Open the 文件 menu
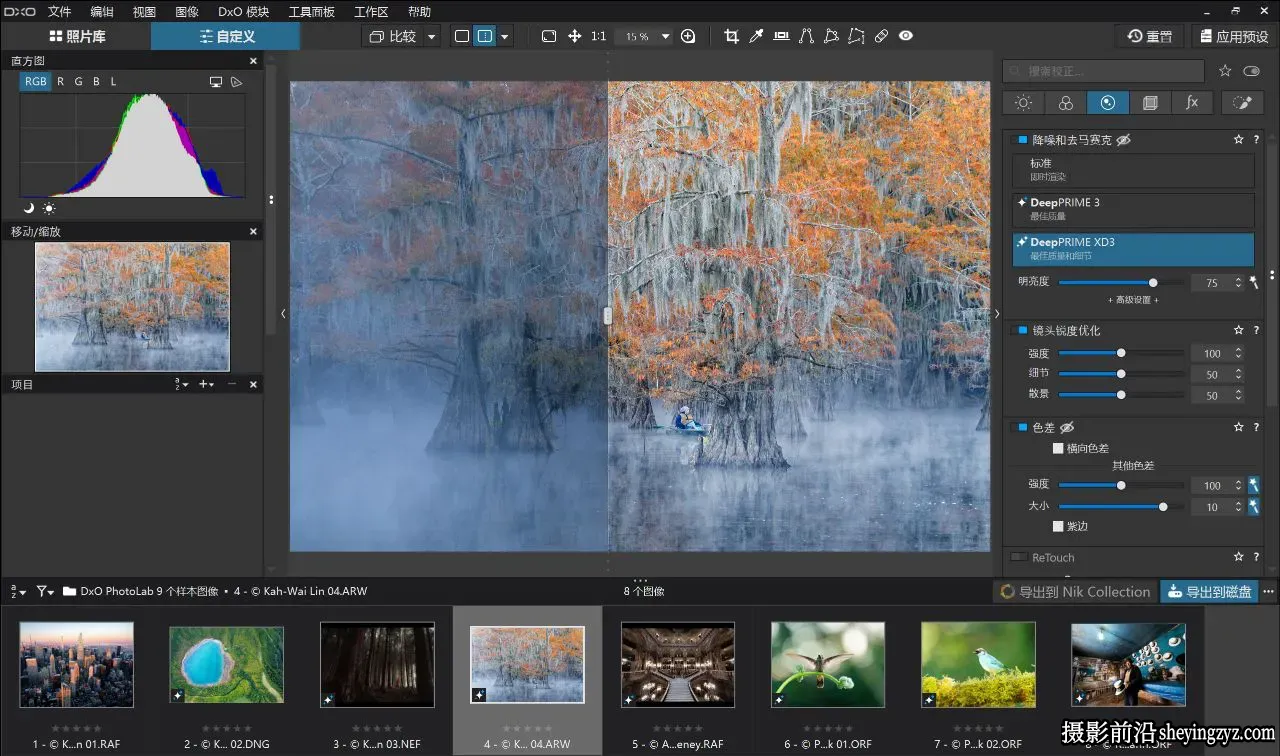This screenshot has height=756, width=1280. click(60, 12)
